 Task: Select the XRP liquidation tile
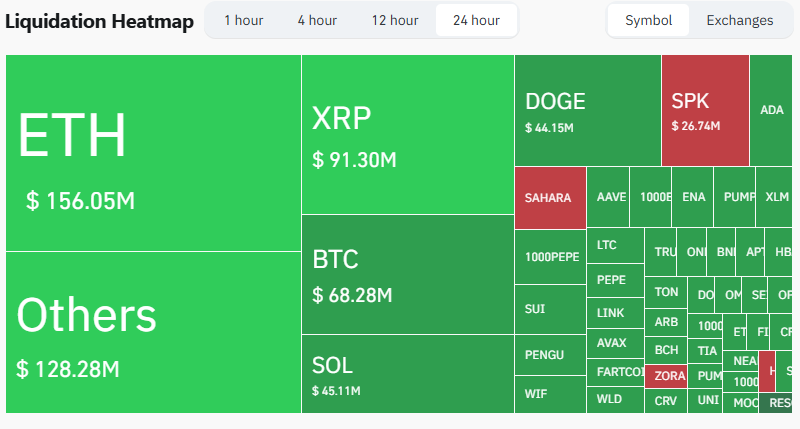(407, 135)
